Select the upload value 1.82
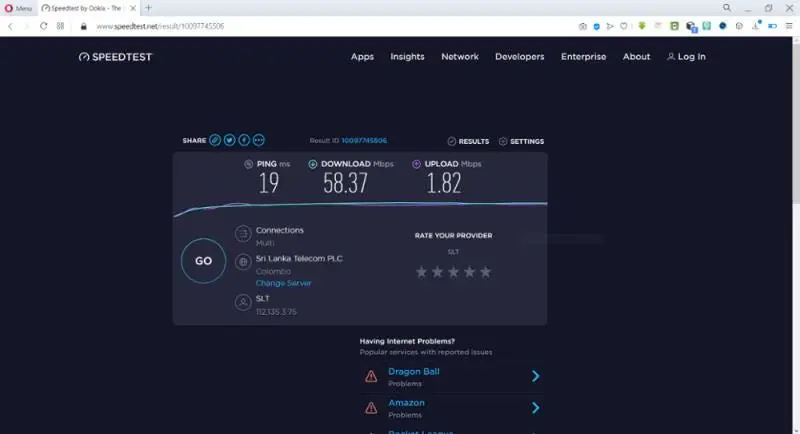The width and height of the screenshot is (800, 434). [444, 183]
